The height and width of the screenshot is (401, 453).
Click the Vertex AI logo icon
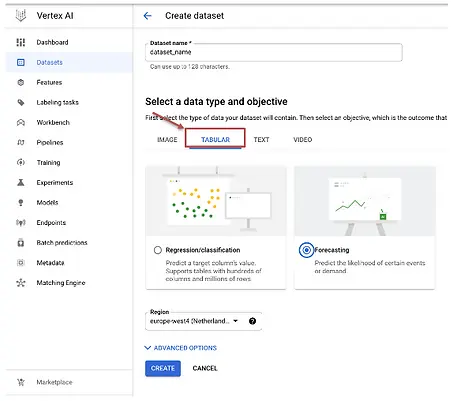[x=21, y=16]
